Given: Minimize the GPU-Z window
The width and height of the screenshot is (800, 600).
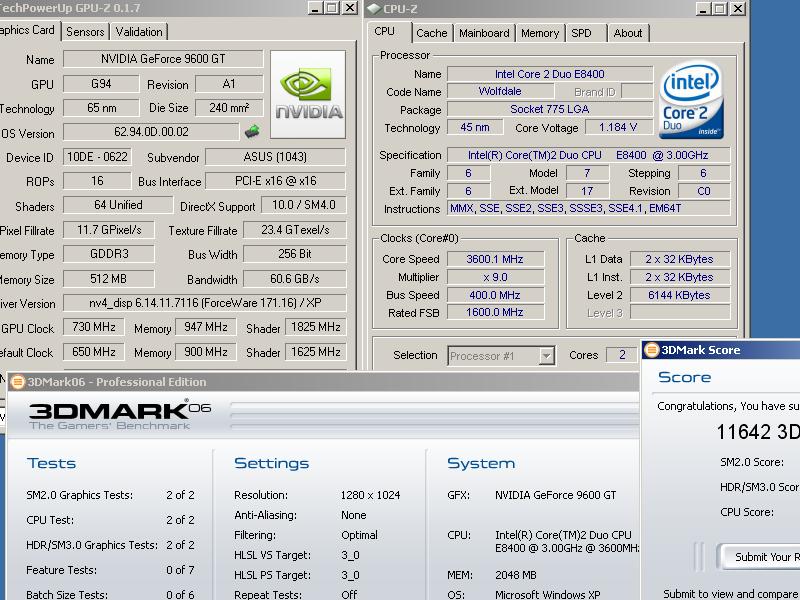Looking at the screenshot, I should 316,8.
